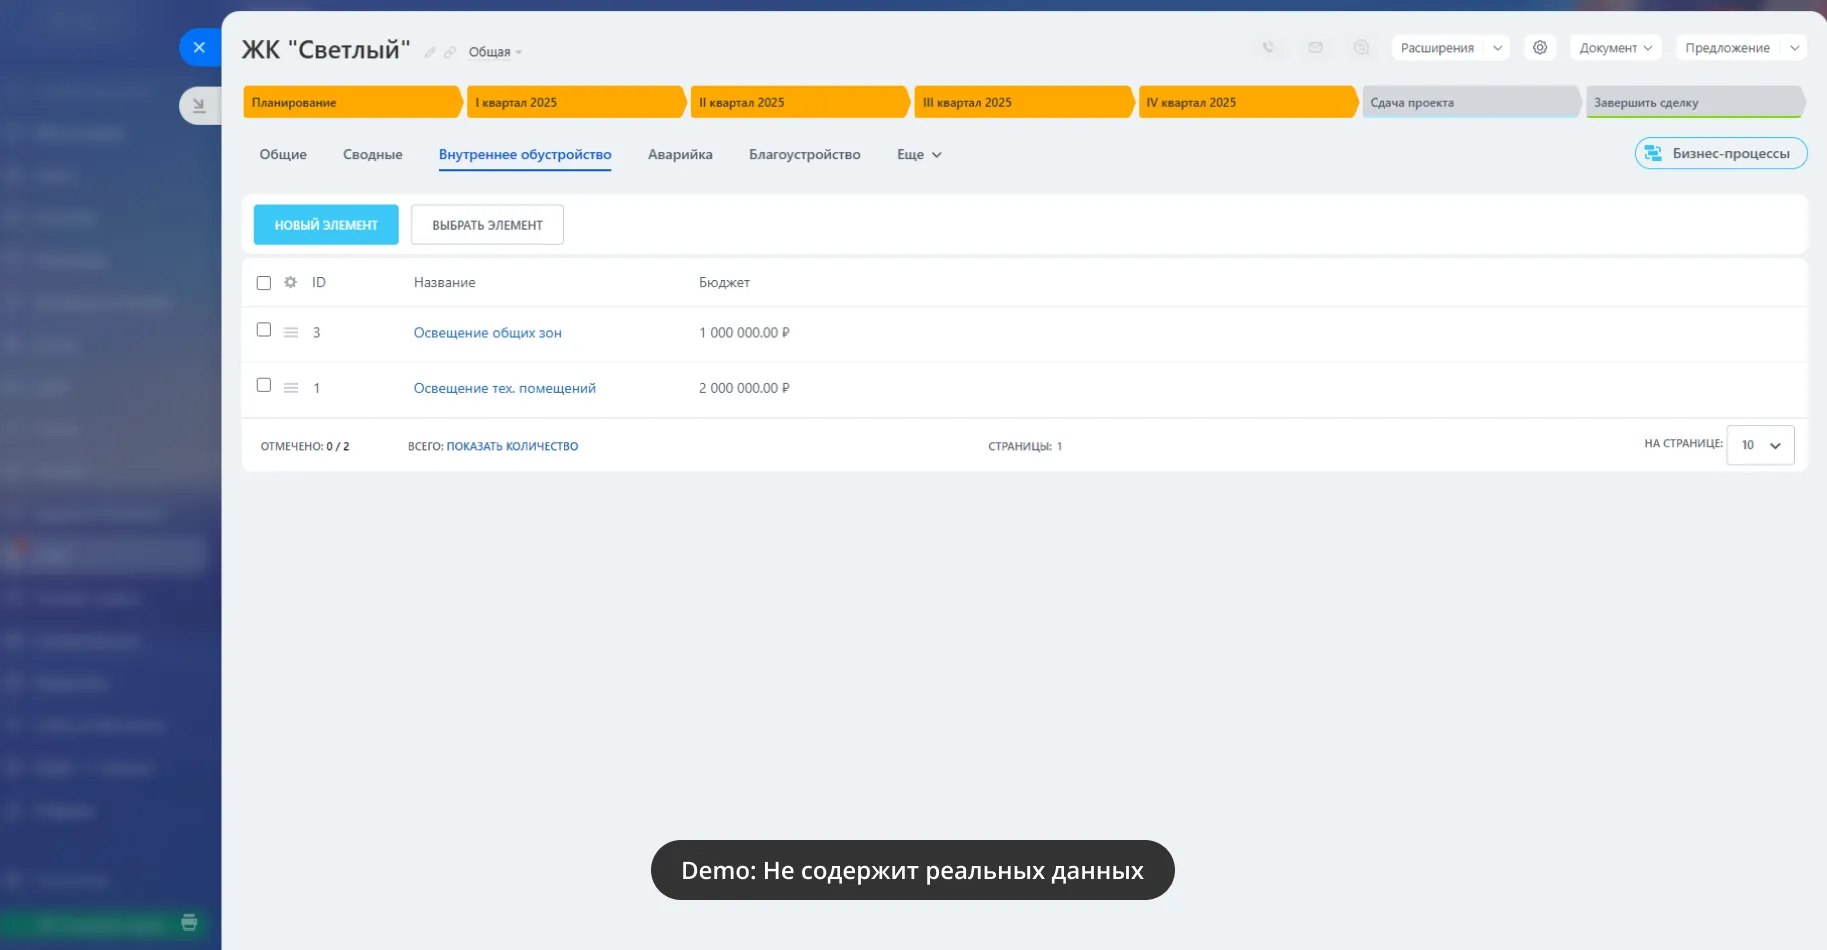This screenshot has width=1827, height=950.
Task: Set stage to II квартал 2025
Action: [x=800, y=102]
